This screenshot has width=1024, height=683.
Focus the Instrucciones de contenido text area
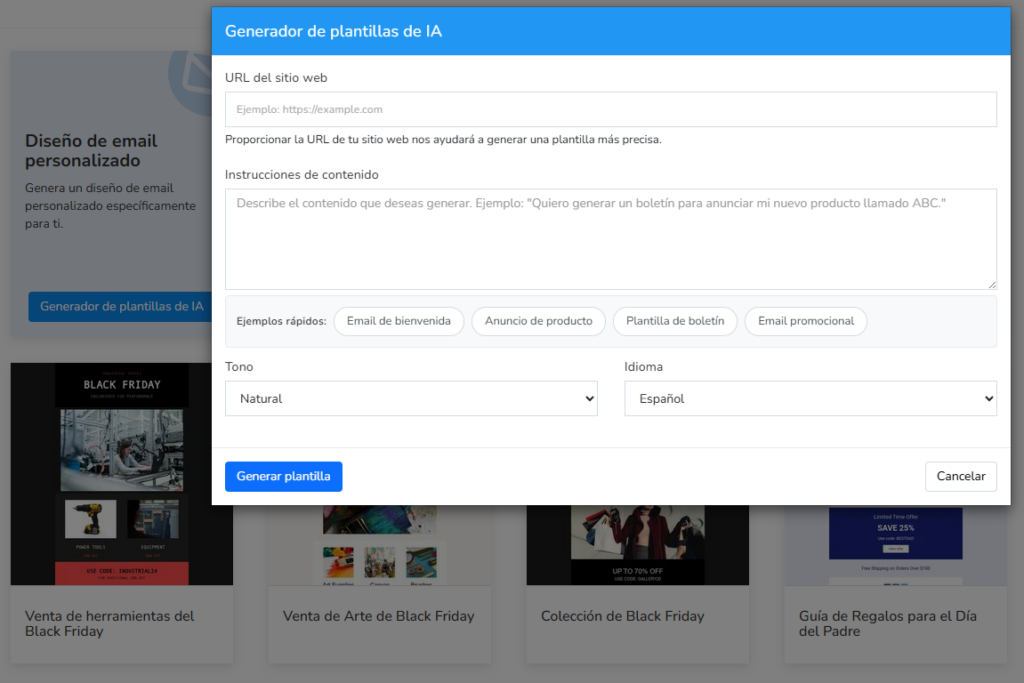pyautogui.click(x=610, y=238)
